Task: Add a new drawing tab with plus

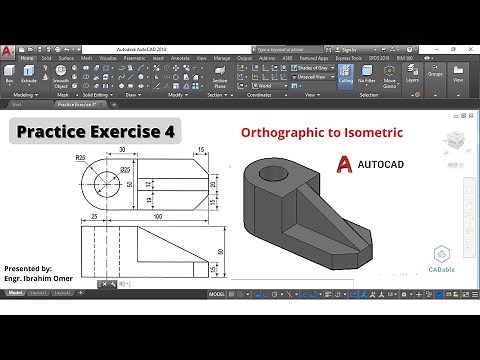Action: point(114,105)
